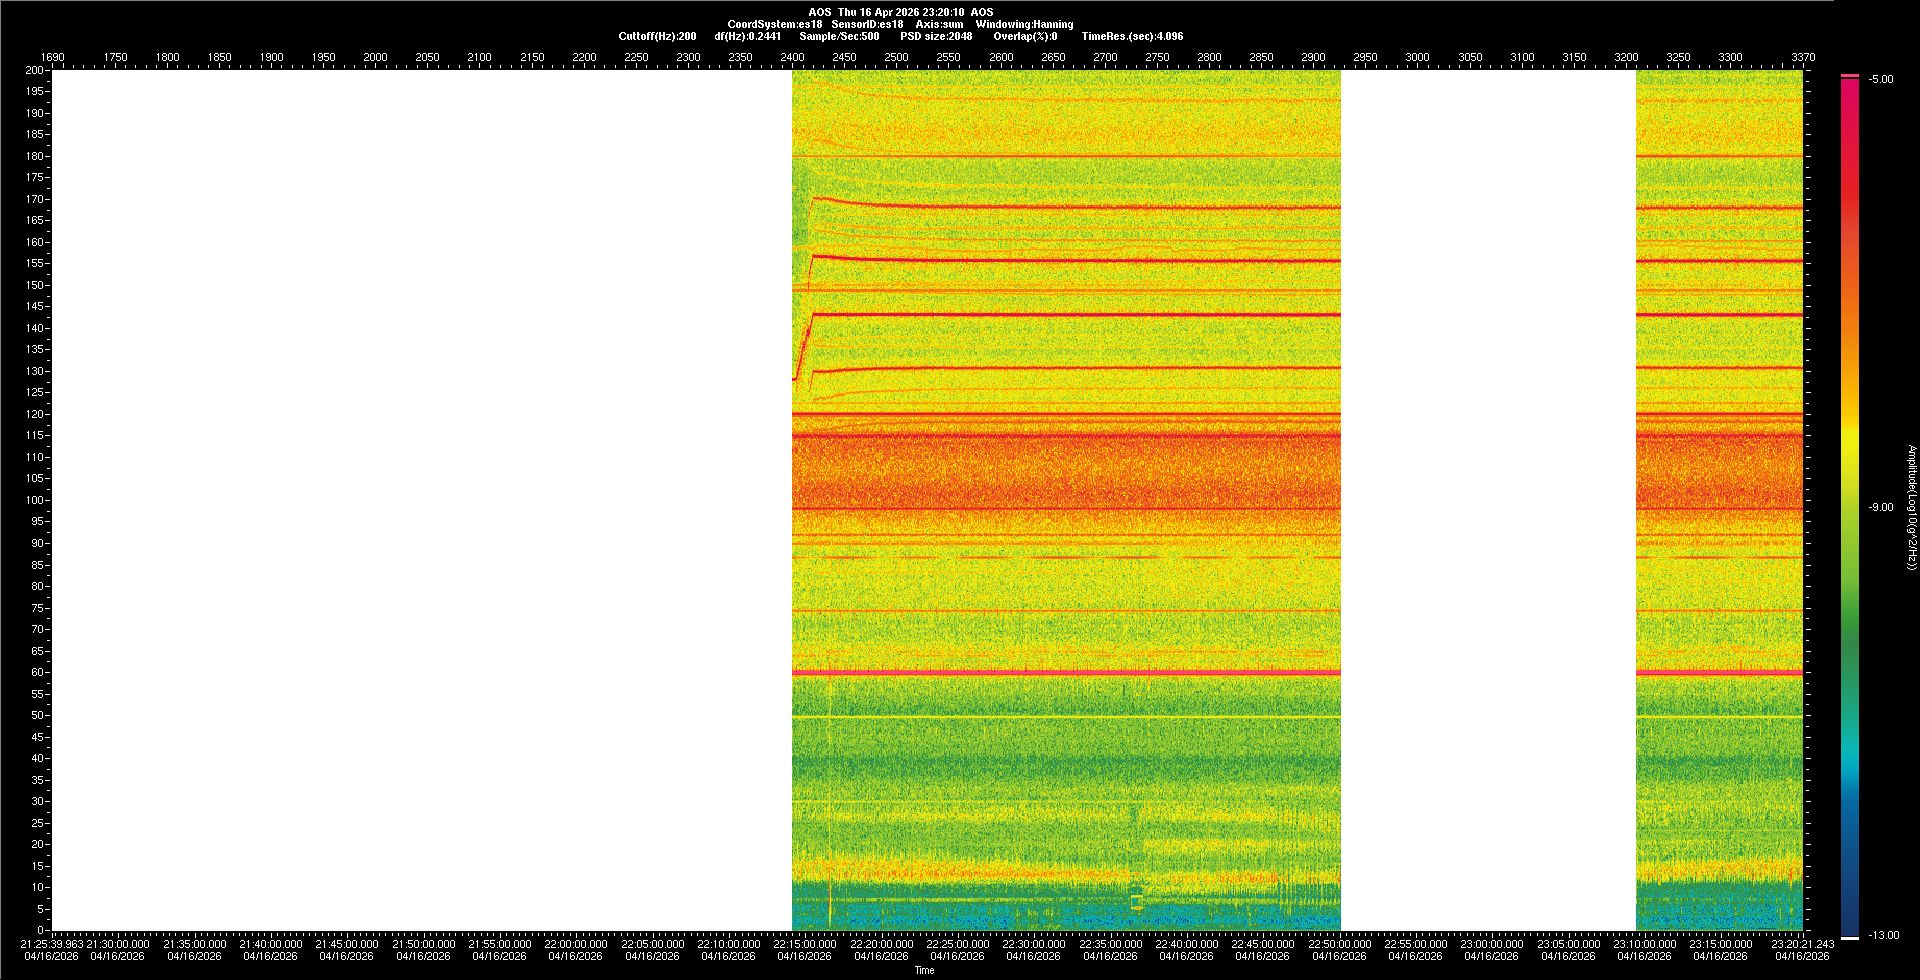The width and height of the screenshot is (1920, 980).
Task: Select the SensorID:es18 label
Action: click(x=867, y=24)
